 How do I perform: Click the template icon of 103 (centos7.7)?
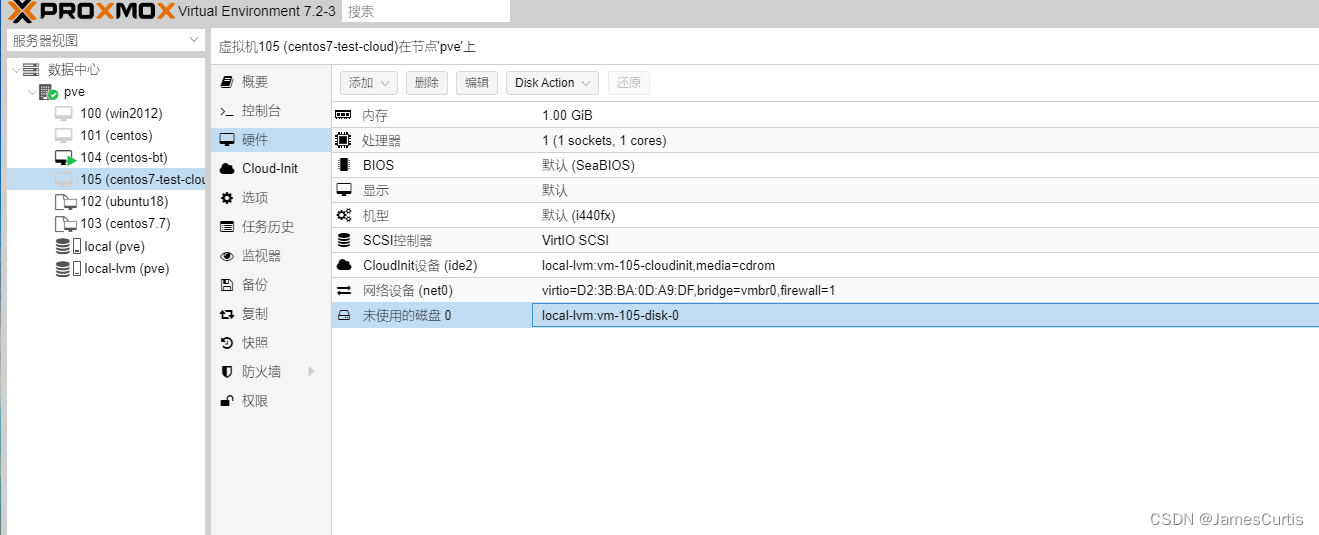pos(65,223)
